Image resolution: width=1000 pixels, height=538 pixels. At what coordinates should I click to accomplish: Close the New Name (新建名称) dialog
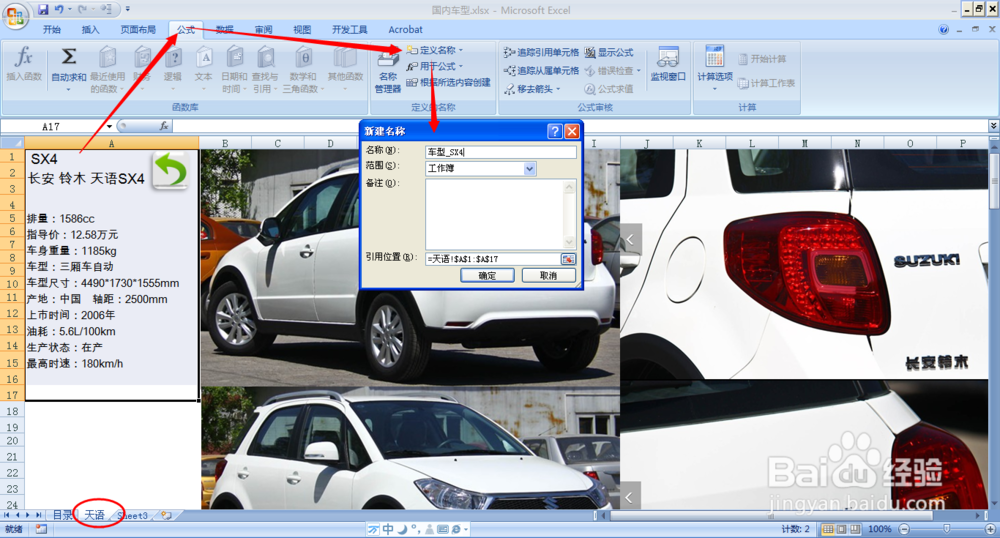pos(572,131)
